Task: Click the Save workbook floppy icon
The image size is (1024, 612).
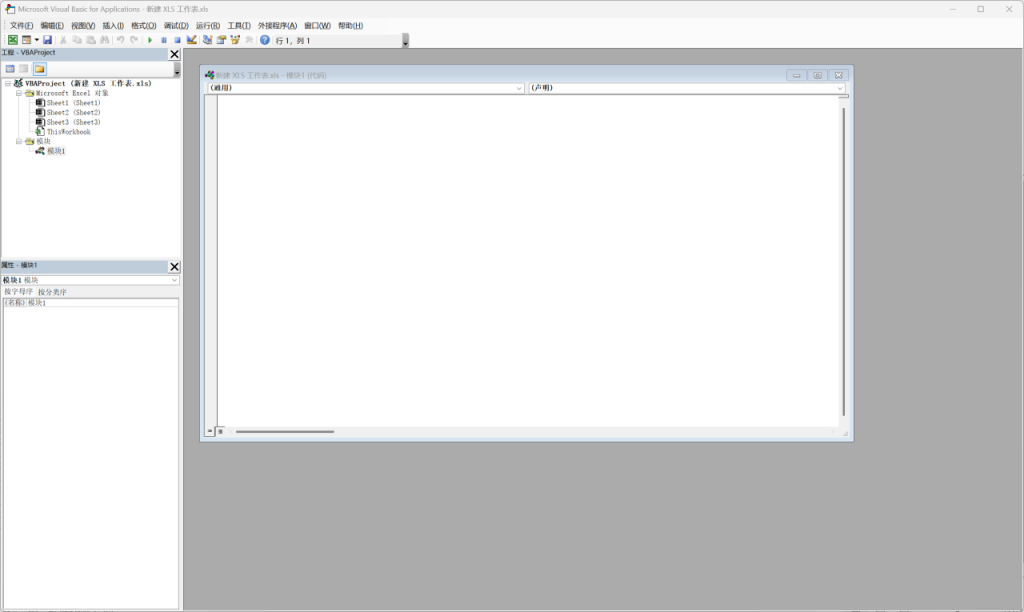Action: click(x=47, y=40)
